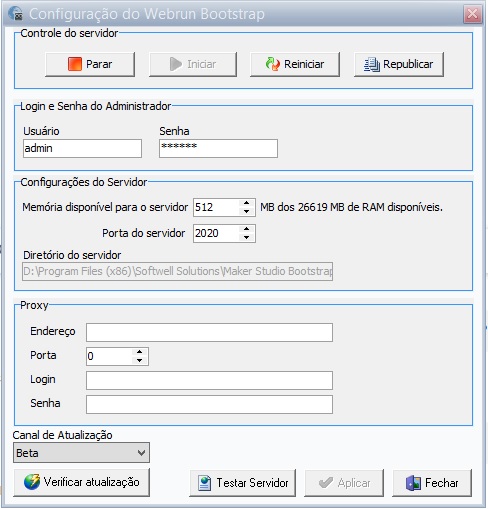Click the gray play icon on Iniciar

(x=176, y=64)
